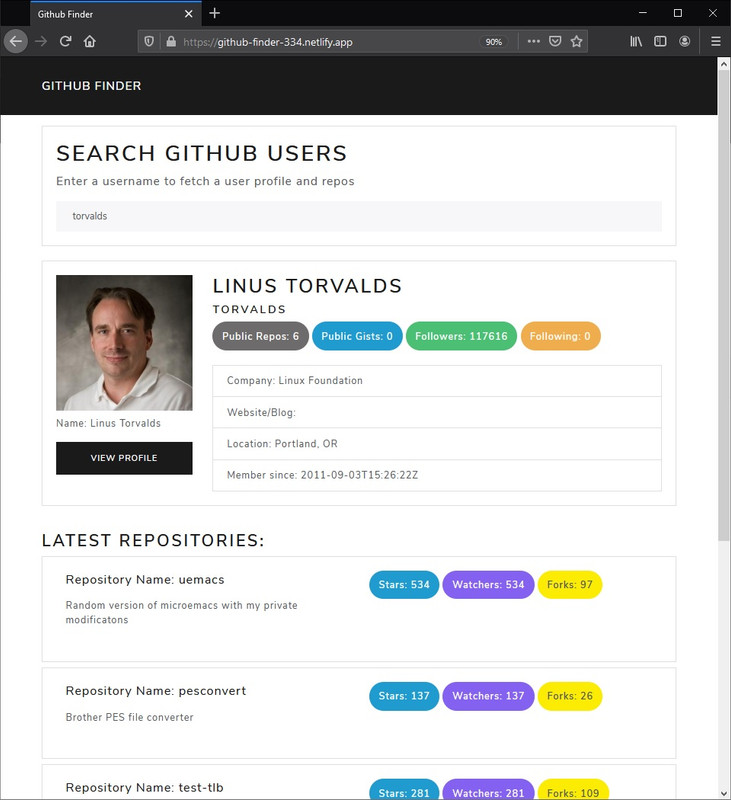The width and height of the screenshot is (731, 800).
Task: Open the browser home page icon
Action: pos(90,41)
